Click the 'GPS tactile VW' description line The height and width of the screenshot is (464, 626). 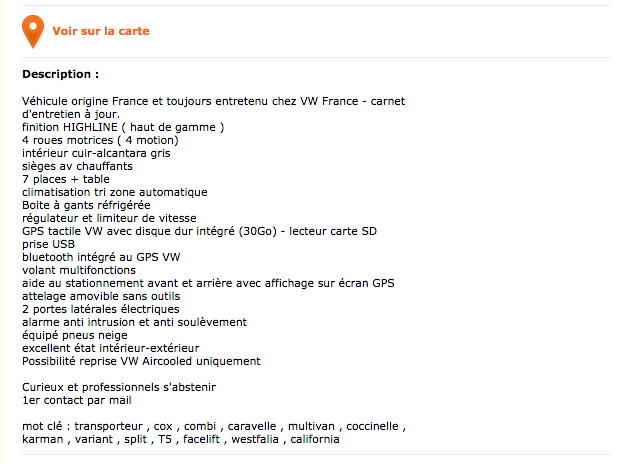point(200,231)
